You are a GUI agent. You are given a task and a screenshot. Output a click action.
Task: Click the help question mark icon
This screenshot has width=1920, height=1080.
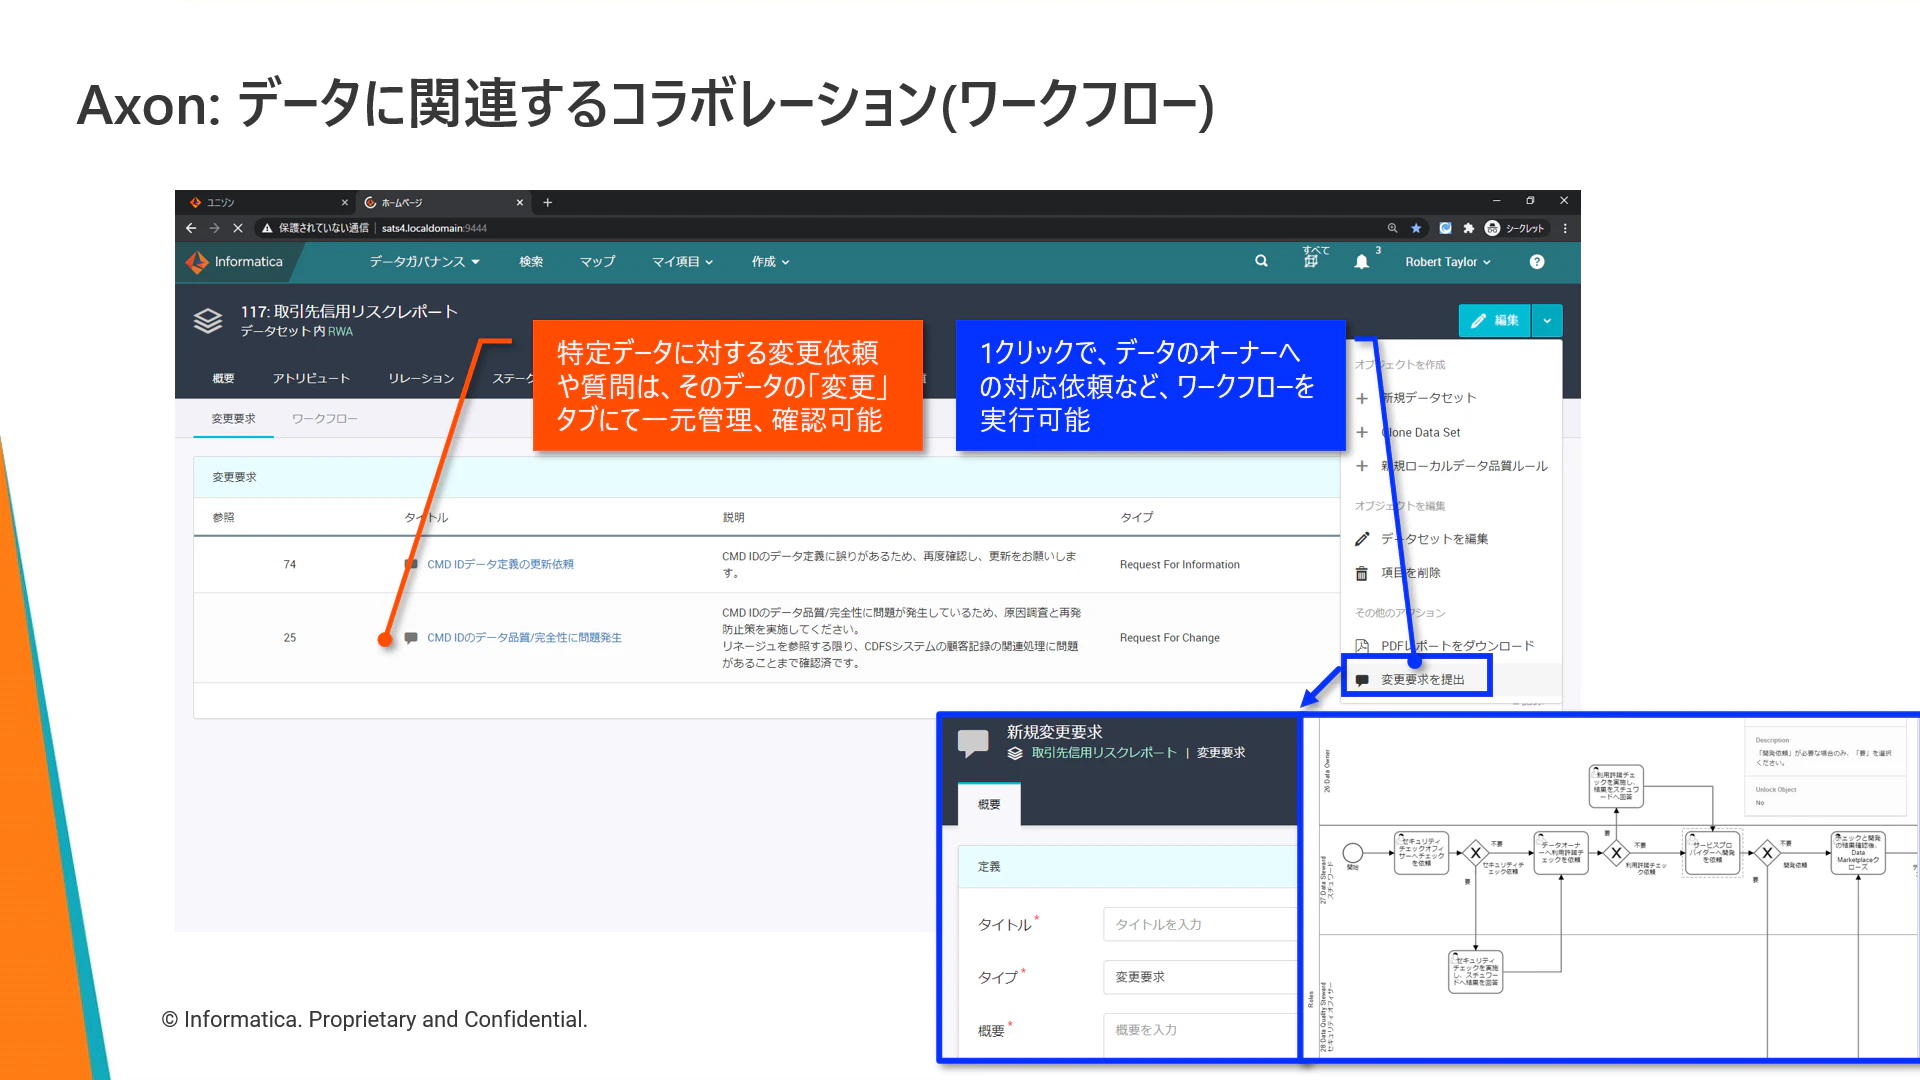point(1537,262)
